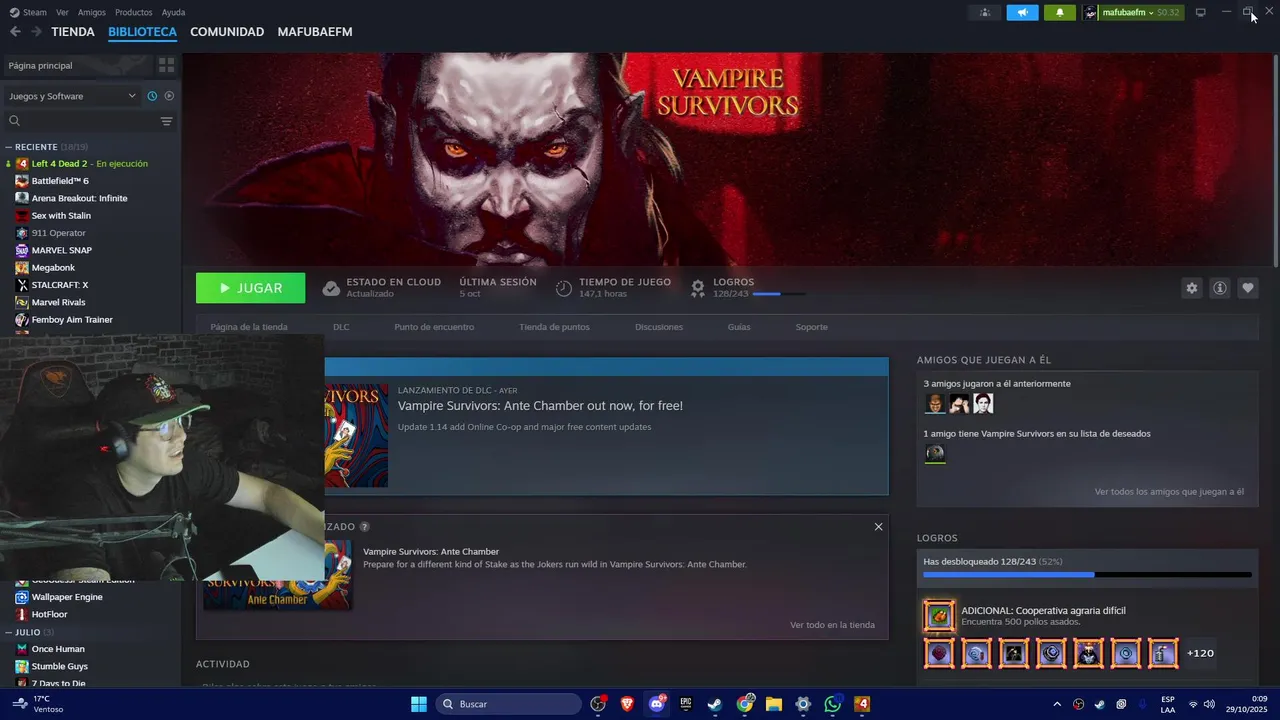The height and width of the screenshot is (720, 1280).
Task: Close the Ante Chamber recommendation card
Action: point(878,527)
